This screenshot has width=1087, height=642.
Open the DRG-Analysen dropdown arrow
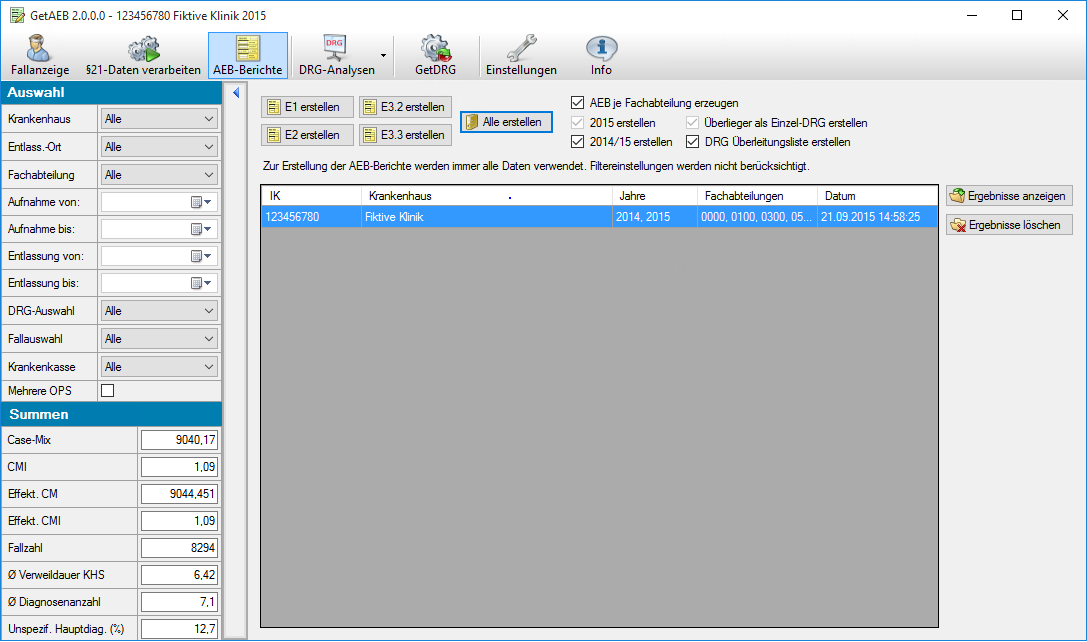[x=383, y=56]
